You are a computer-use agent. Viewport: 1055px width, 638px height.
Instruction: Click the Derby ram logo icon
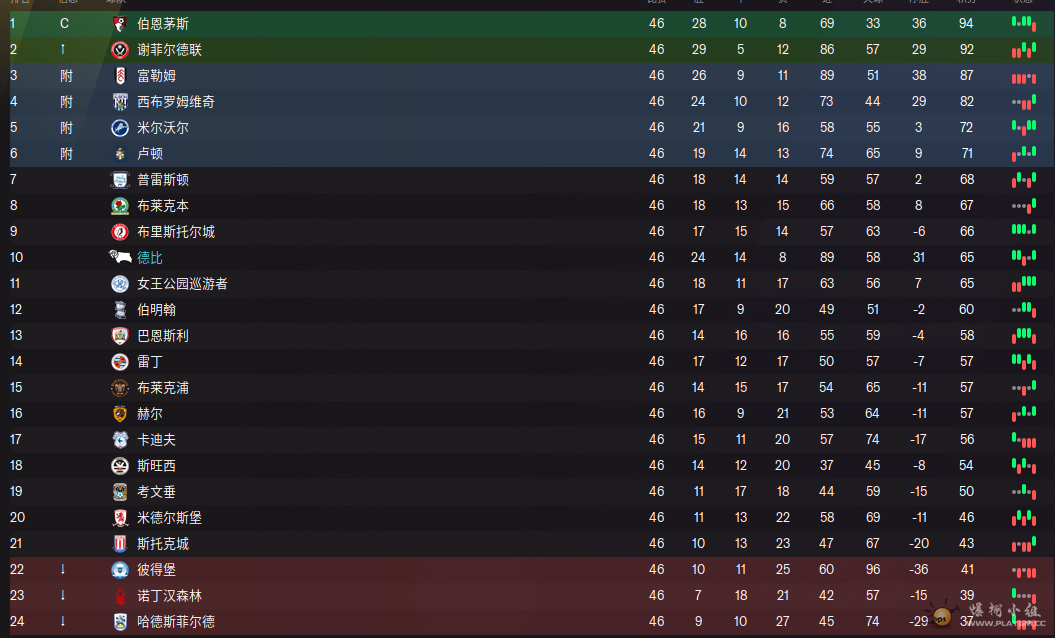(120, 257)
